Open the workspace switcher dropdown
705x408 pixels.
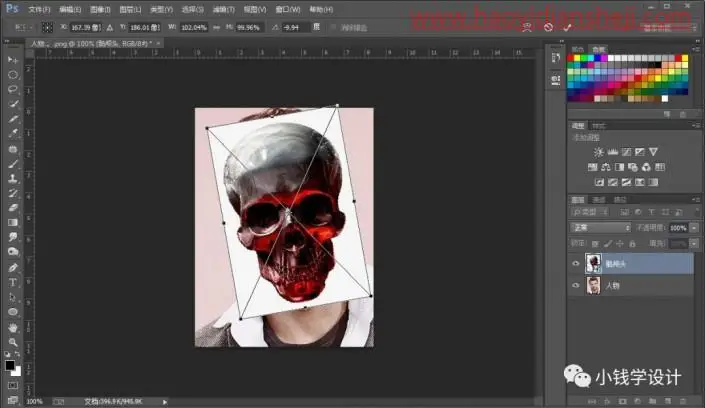click(669, 28)
